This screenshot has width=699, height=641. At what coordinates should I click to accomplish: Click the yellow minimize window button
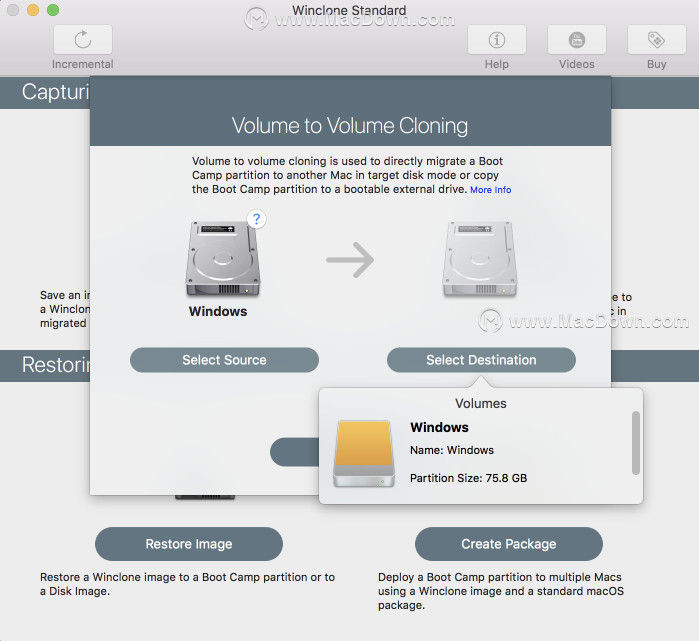click(33, 10)
